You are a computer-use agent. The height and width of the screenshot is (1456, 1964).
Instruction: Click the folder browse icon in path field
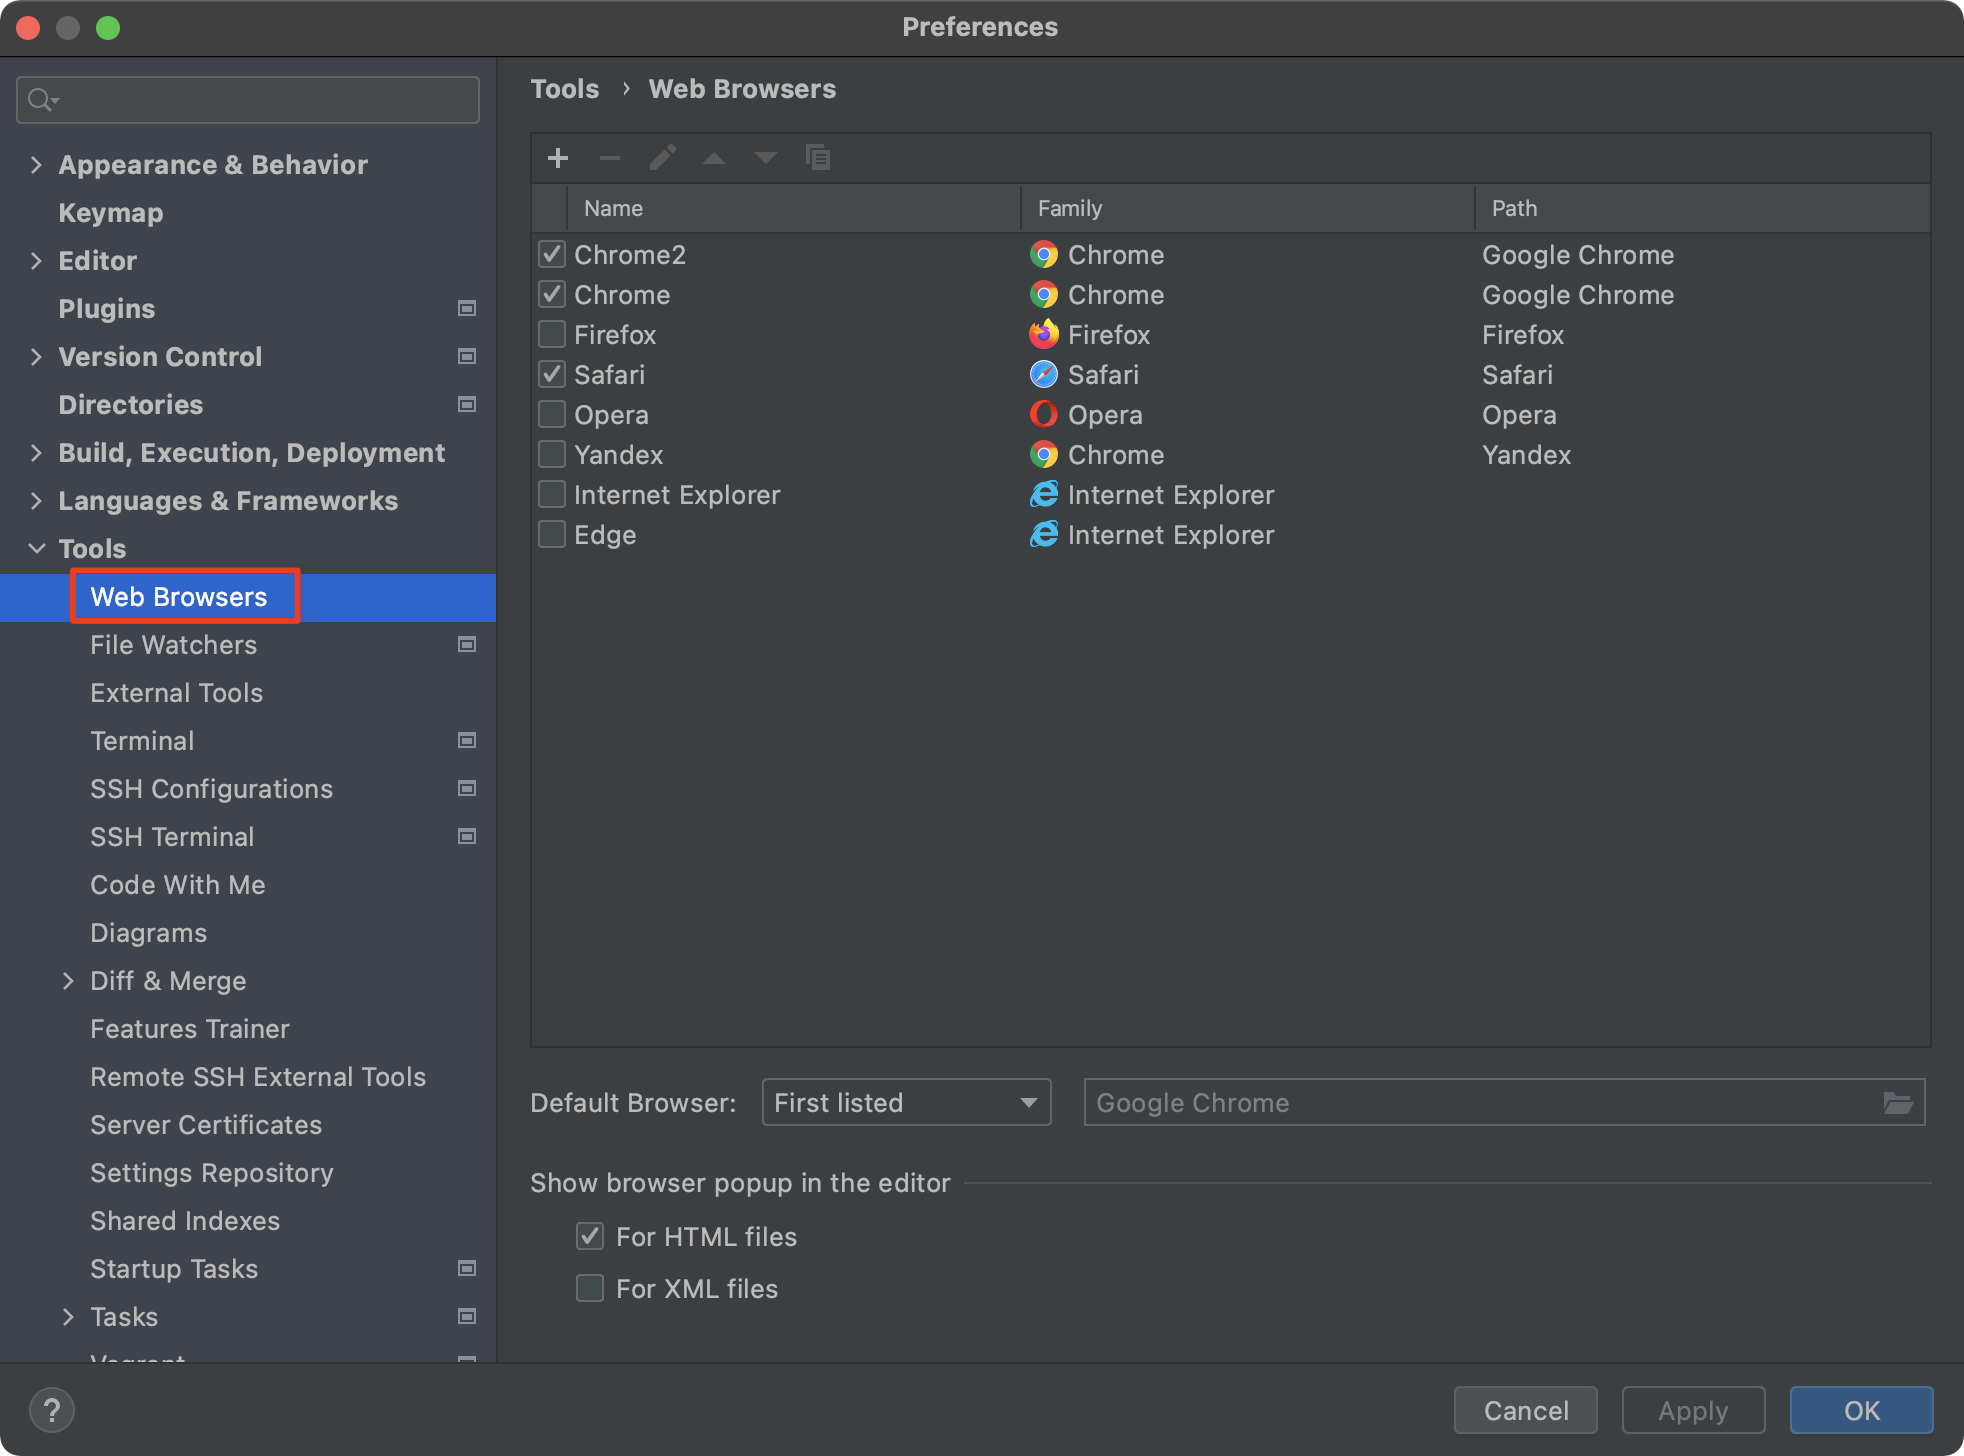point(1897,1103)
